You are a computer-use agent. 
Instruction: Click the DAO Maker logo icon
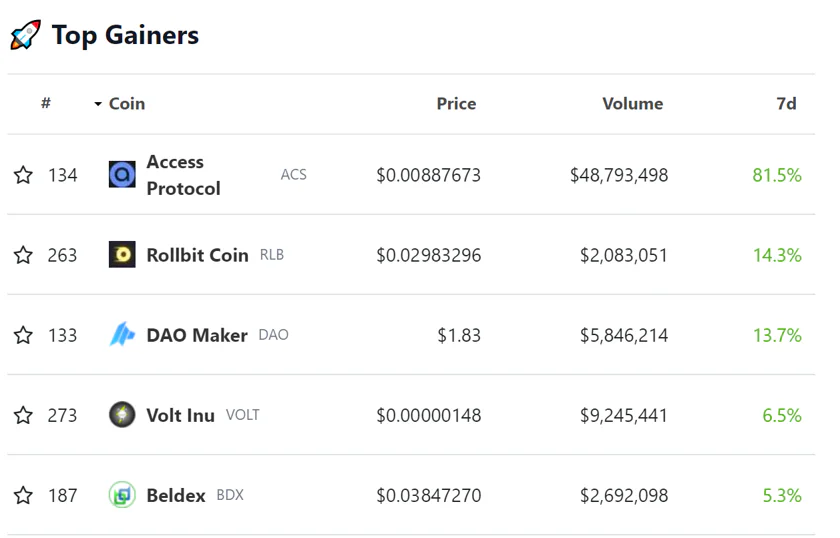click(x=122, y=334)
